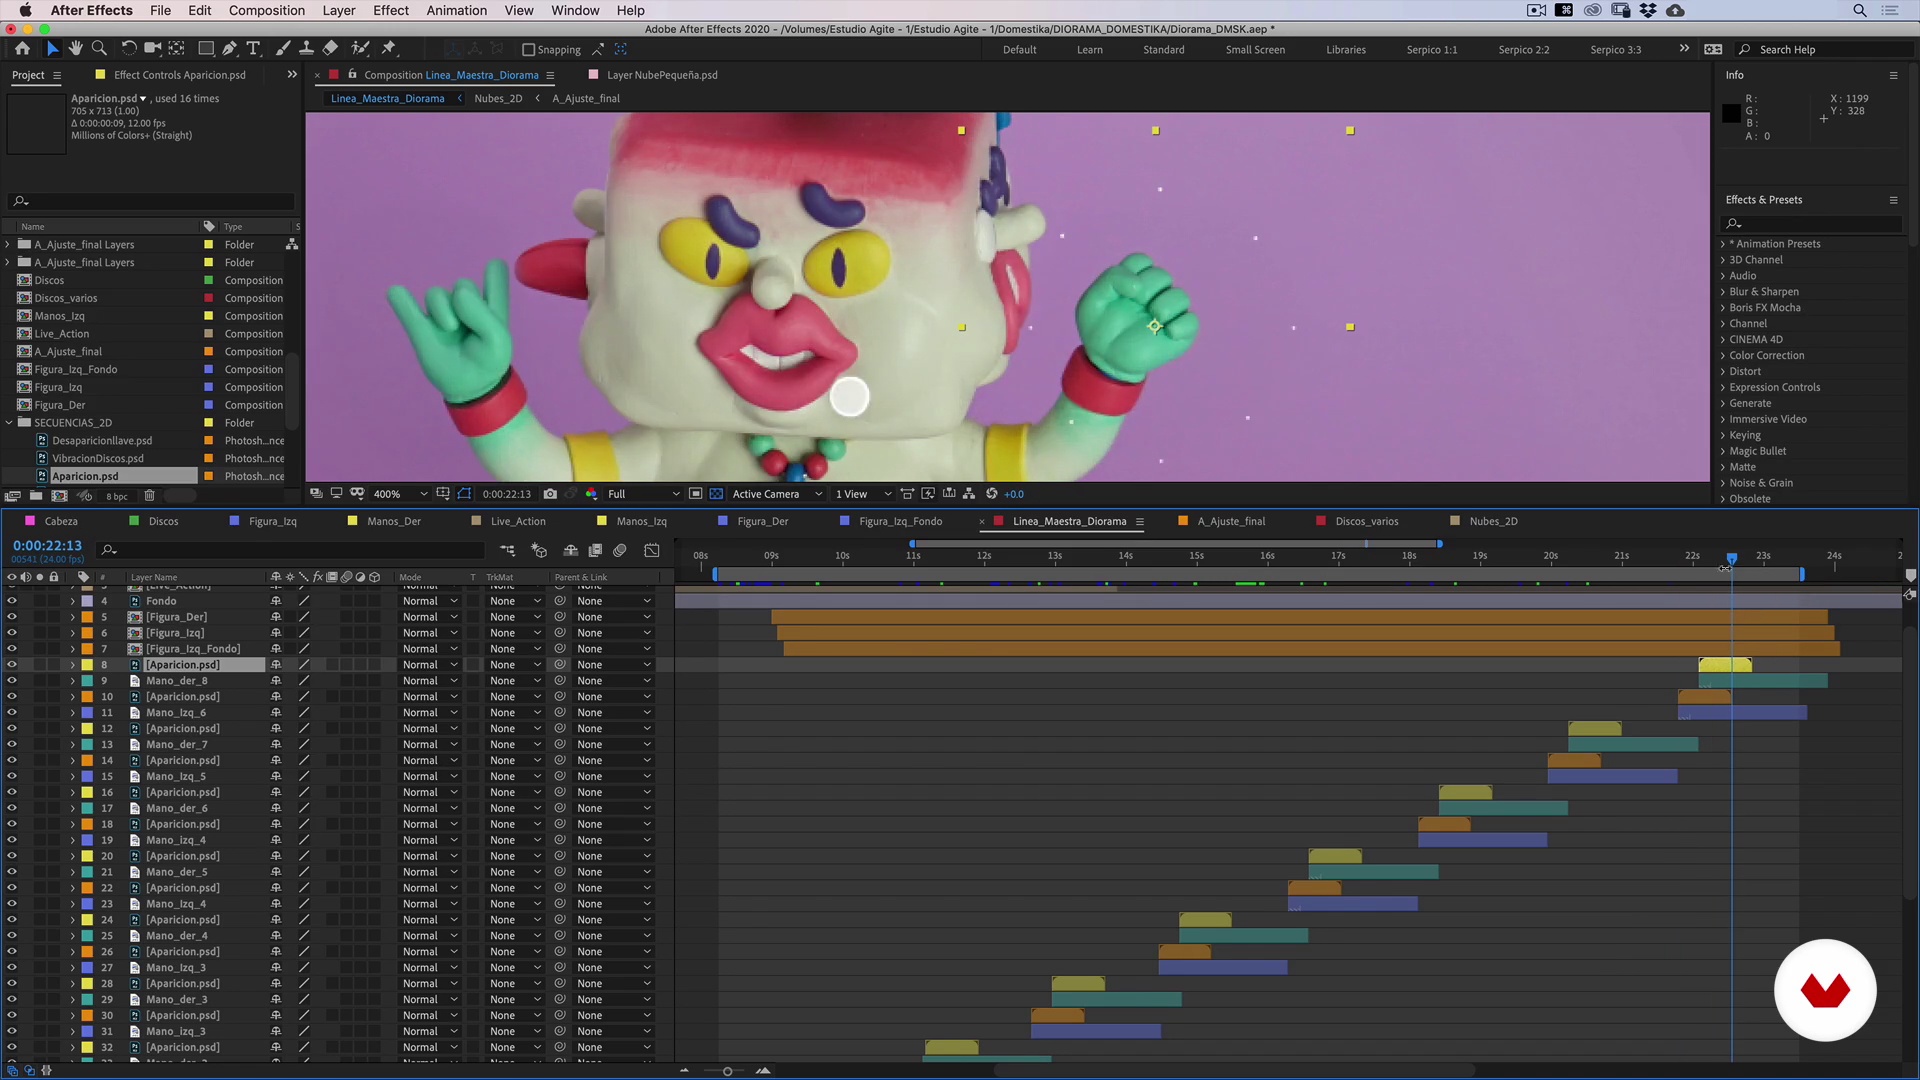The width and height of the screenshot is (1920, 1080).
Task: Delete selected project item with trash icon
Action: coord(149,496)
